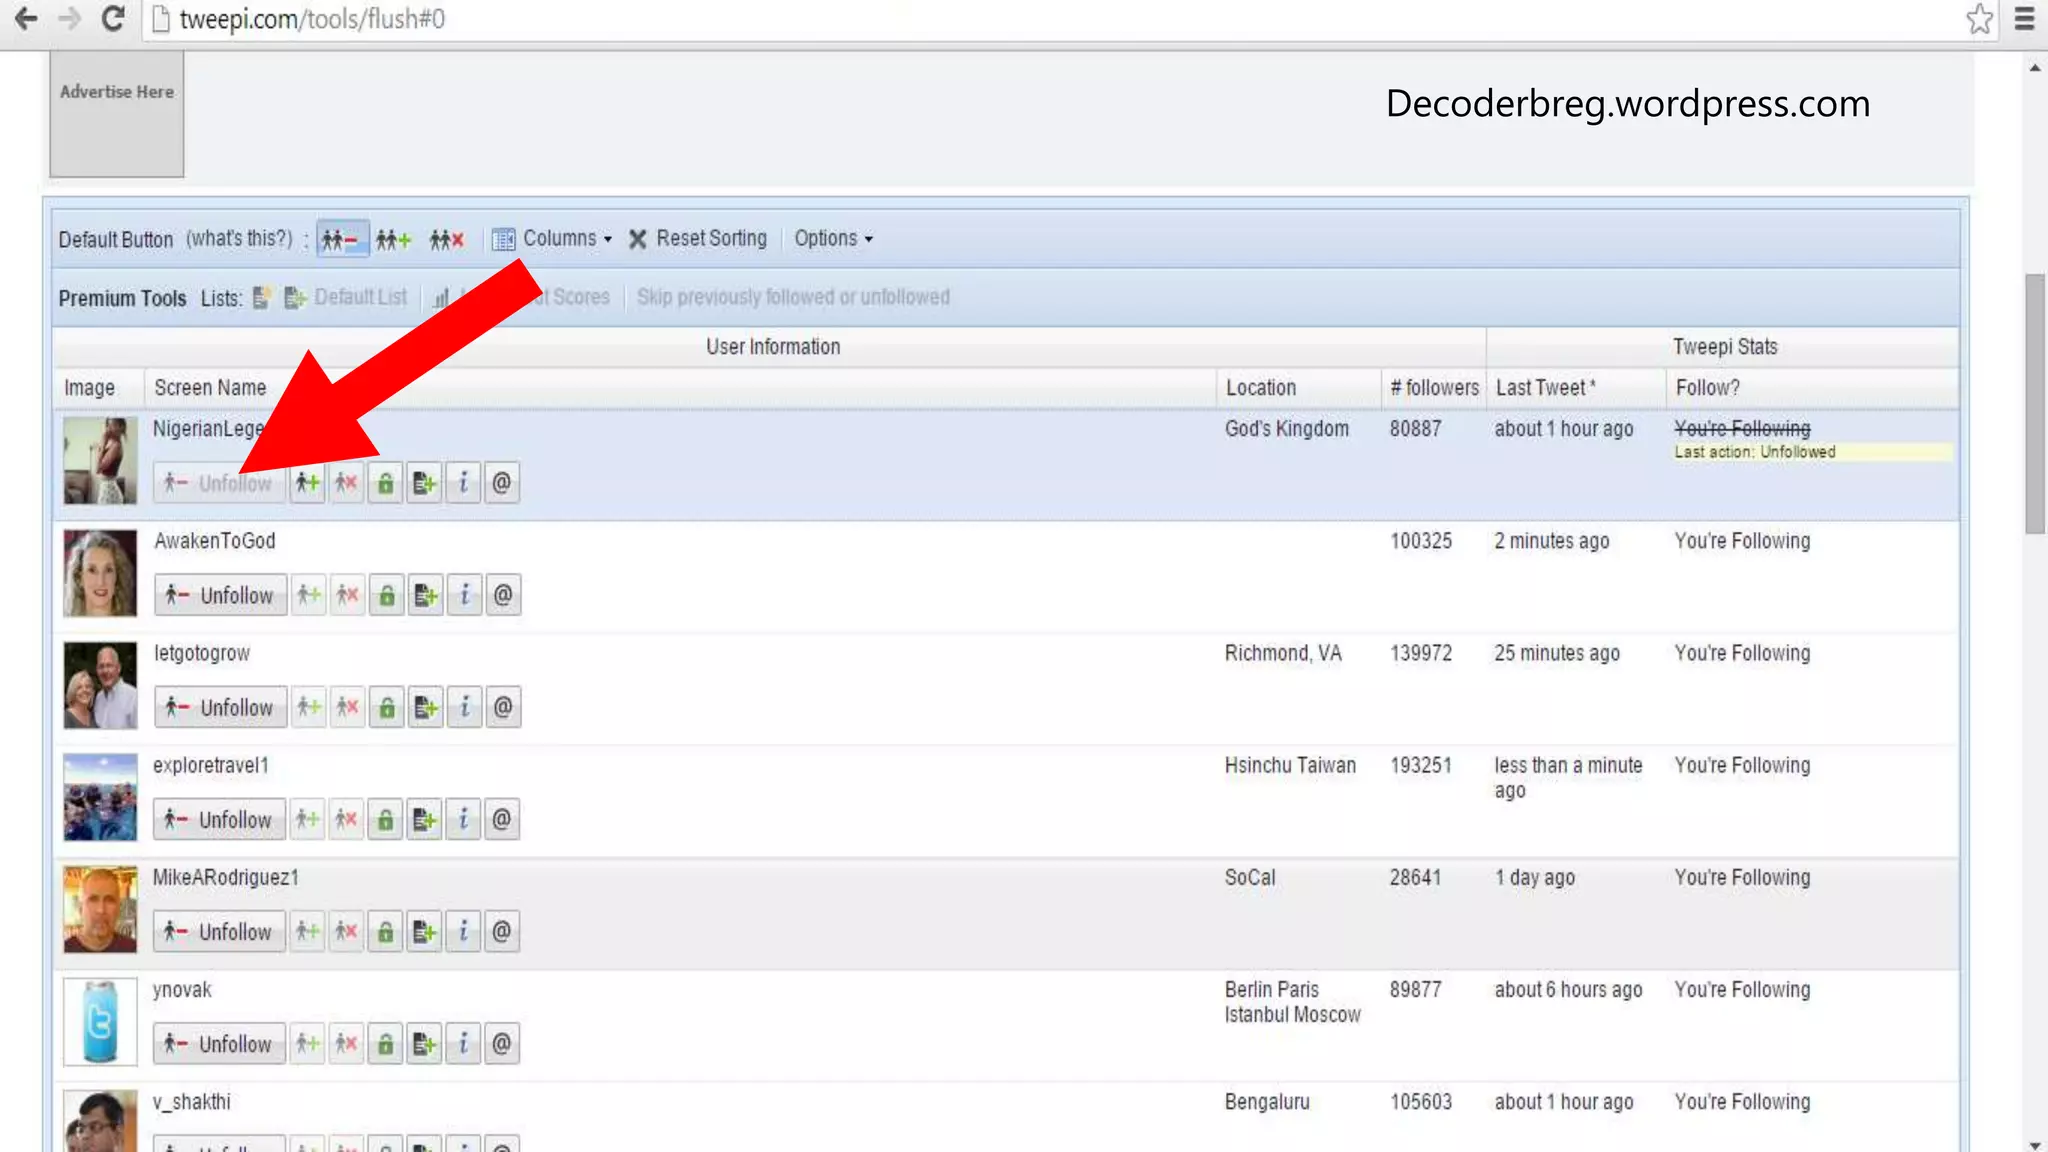The image size is (2048, 1152).
Task: Click the new list icon beside Lists
Action: pyautogui.click(x=261, y=298)
